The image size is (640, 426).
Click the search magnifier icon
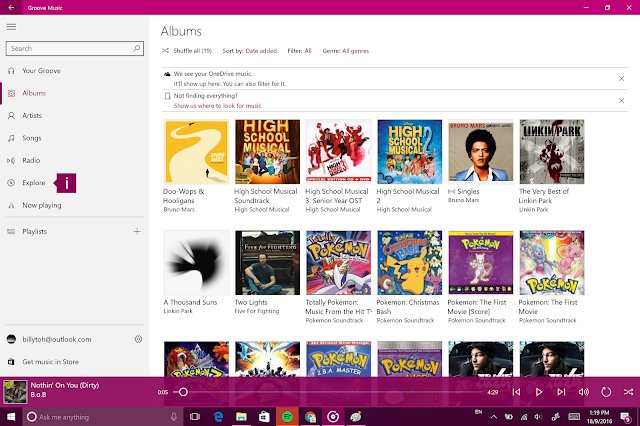coord(137,48)
